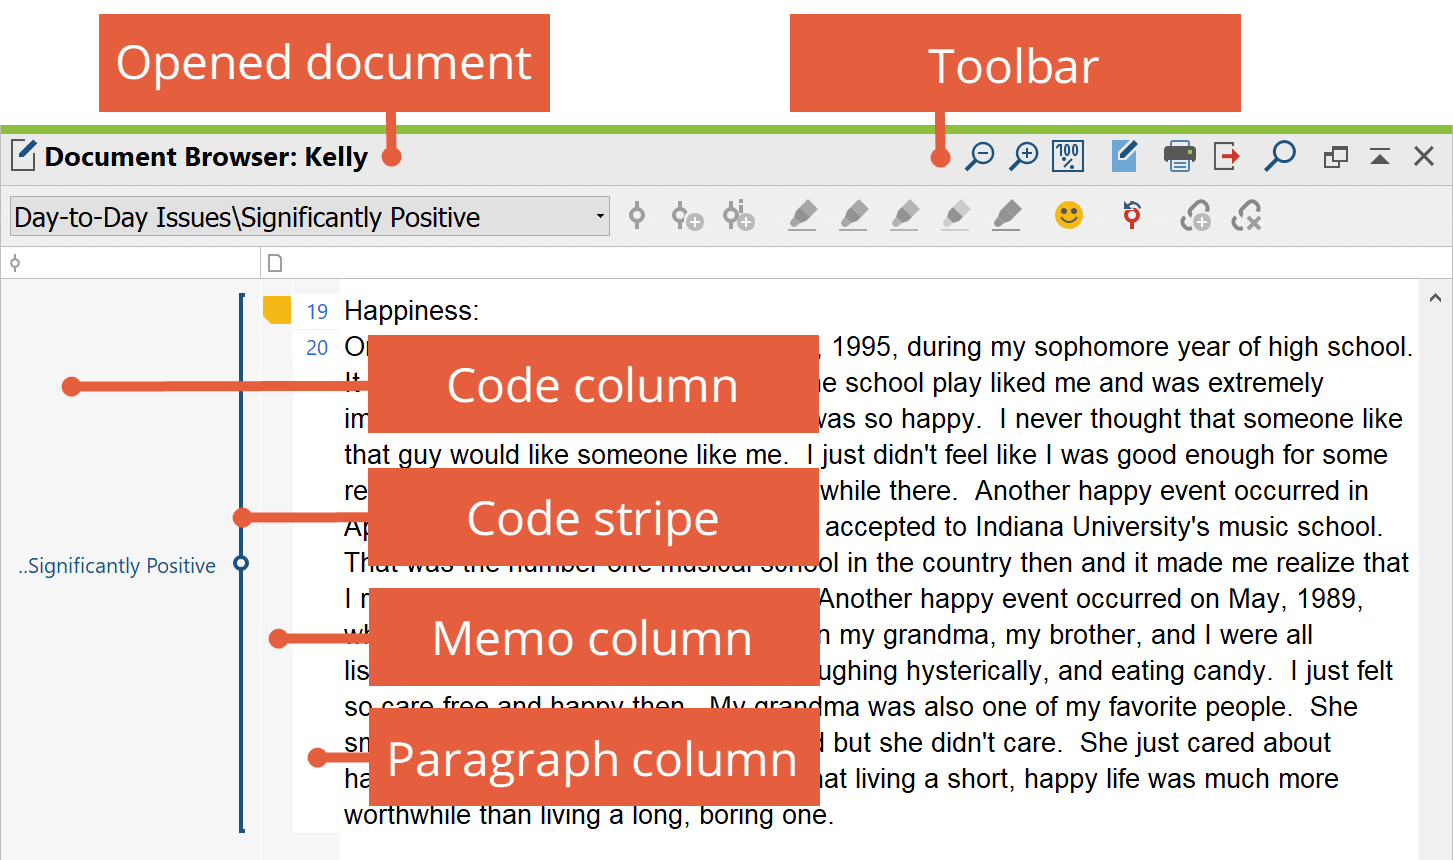Open the code selection dropdown list
1453x860 pixels.
pos(599,216)
